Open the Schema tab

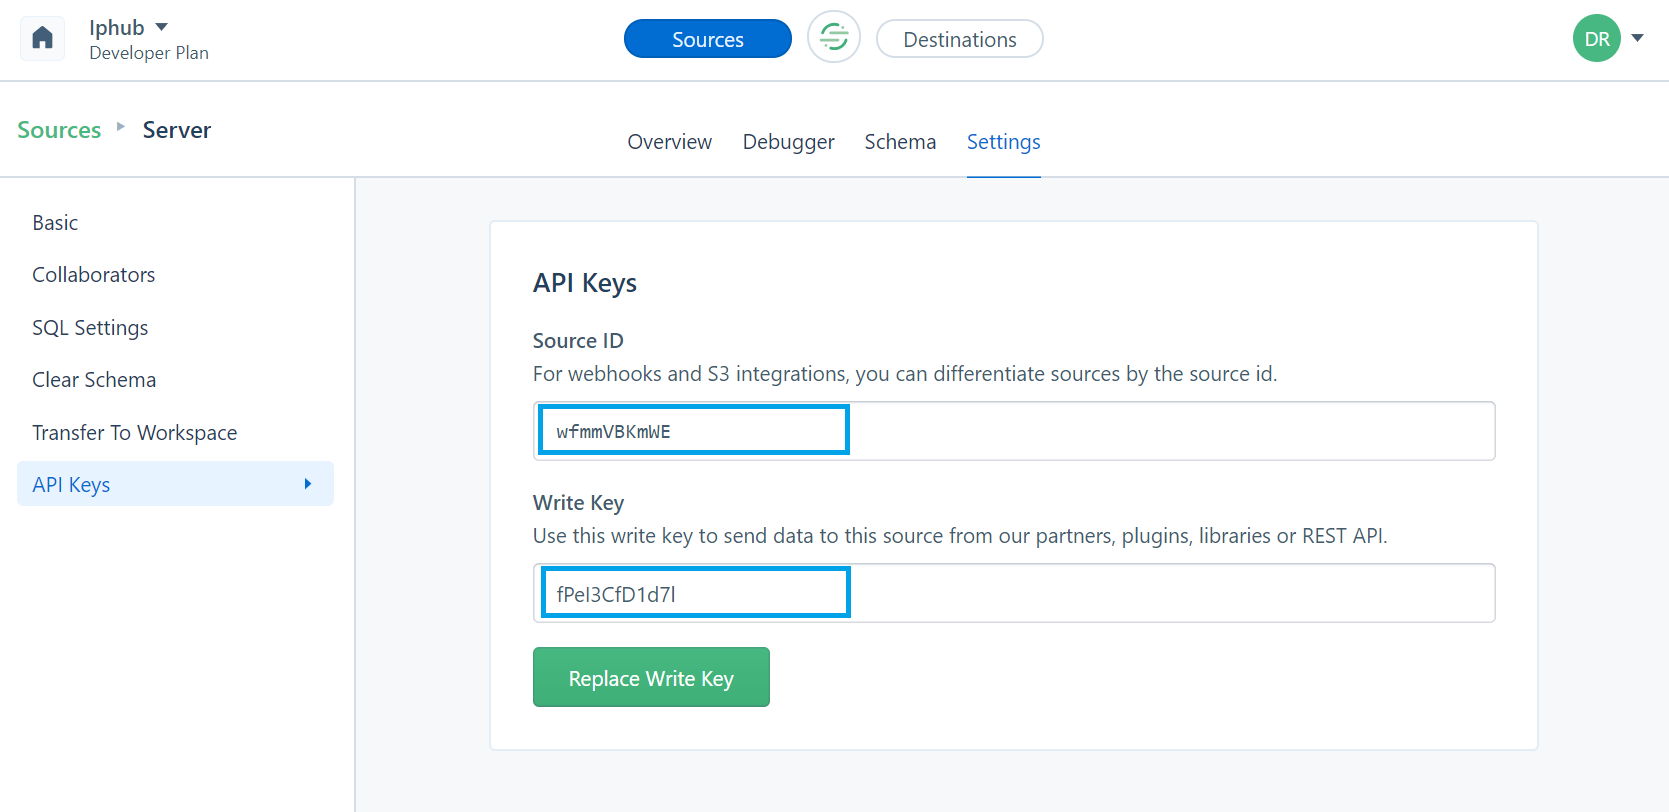click(x=900, y=142)
